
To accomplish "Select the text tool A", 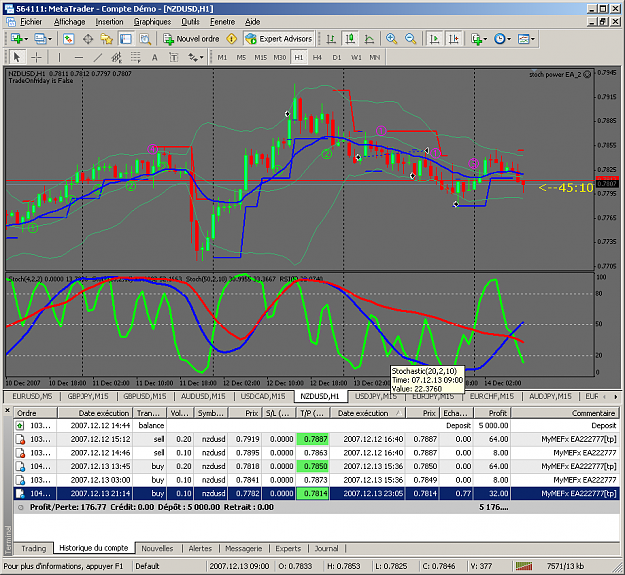I will click(155, 57).
